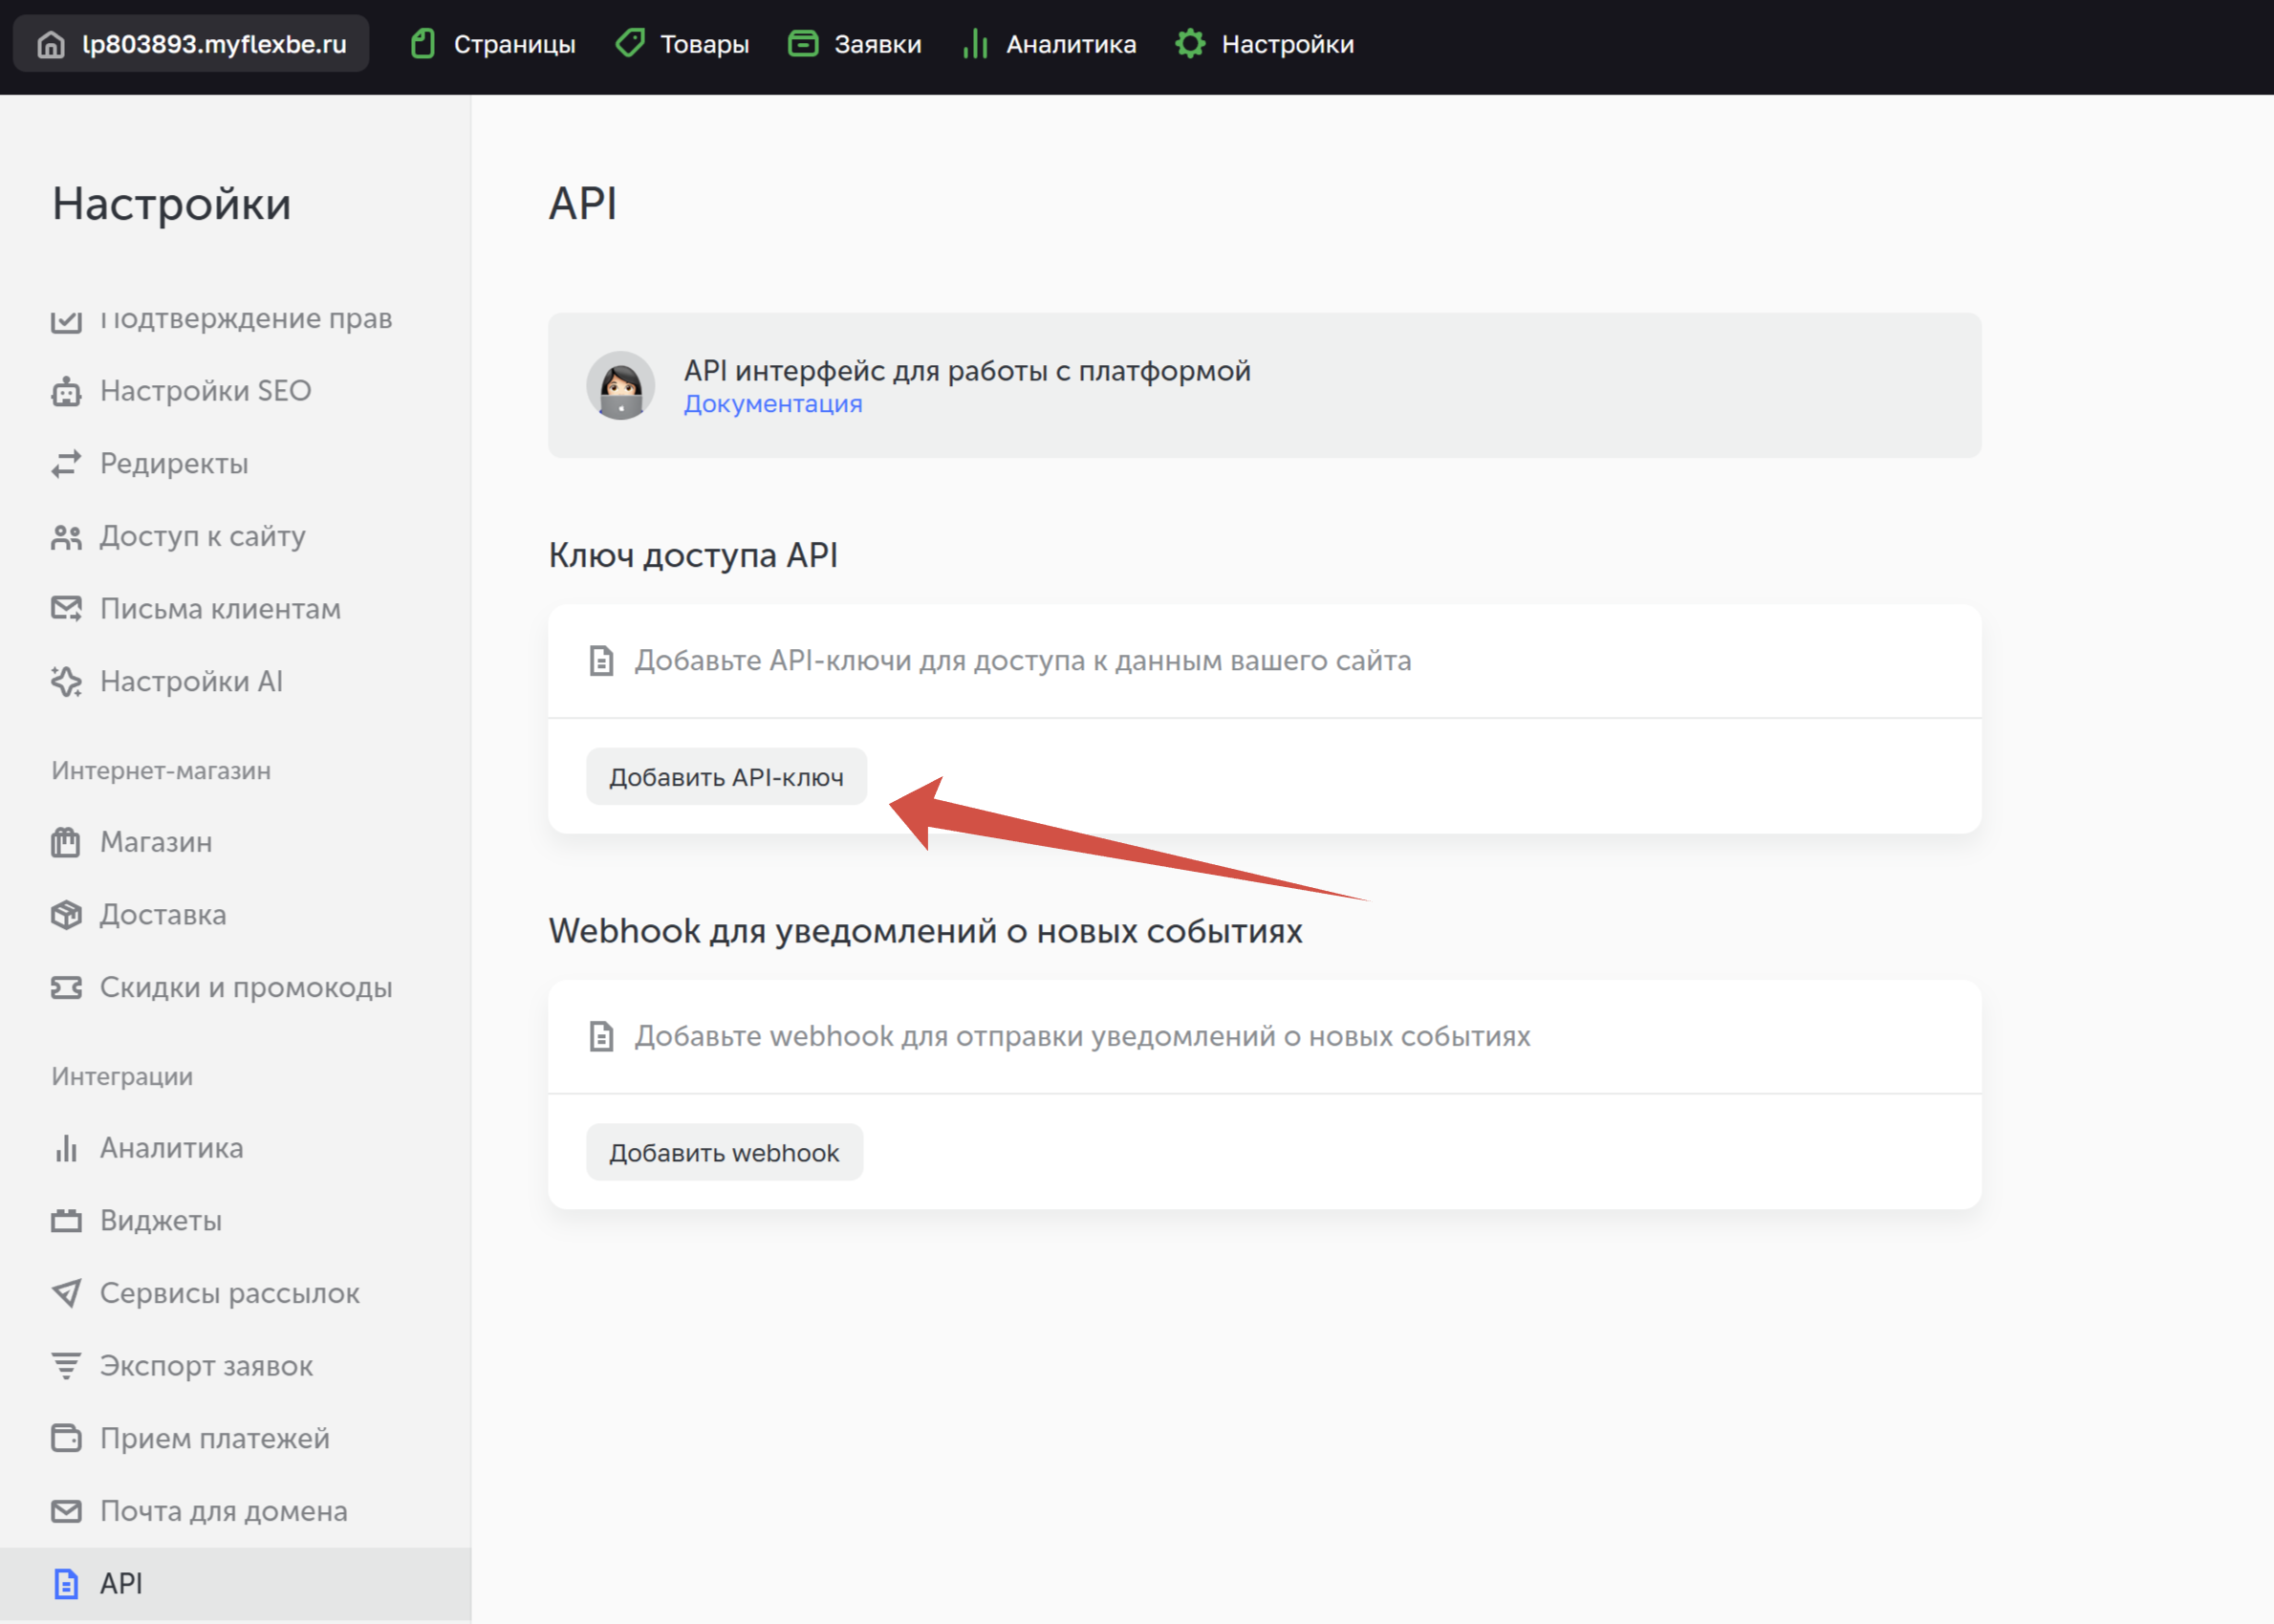2274x1624 pixels.
Task: Open Сервисы рассылок via the paper plane icon
Action: (x=66, y=1293)
